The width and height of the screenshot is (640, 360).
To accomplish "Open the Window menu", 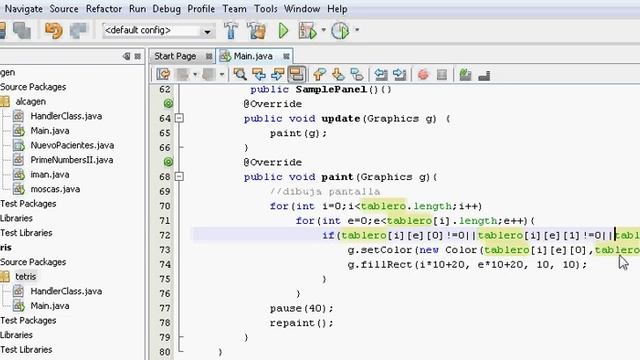I will pyautogui.click(x=302, y=9).
